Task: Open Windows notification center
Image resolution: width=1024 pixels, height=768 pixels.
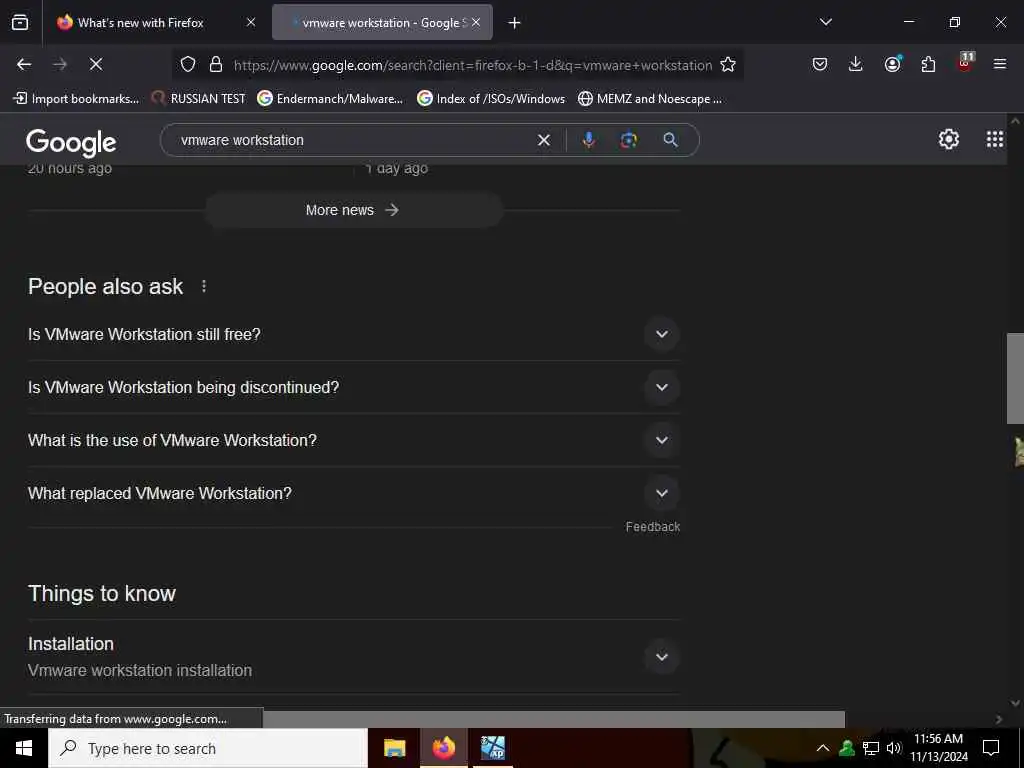Action: (x=991, y=748)
